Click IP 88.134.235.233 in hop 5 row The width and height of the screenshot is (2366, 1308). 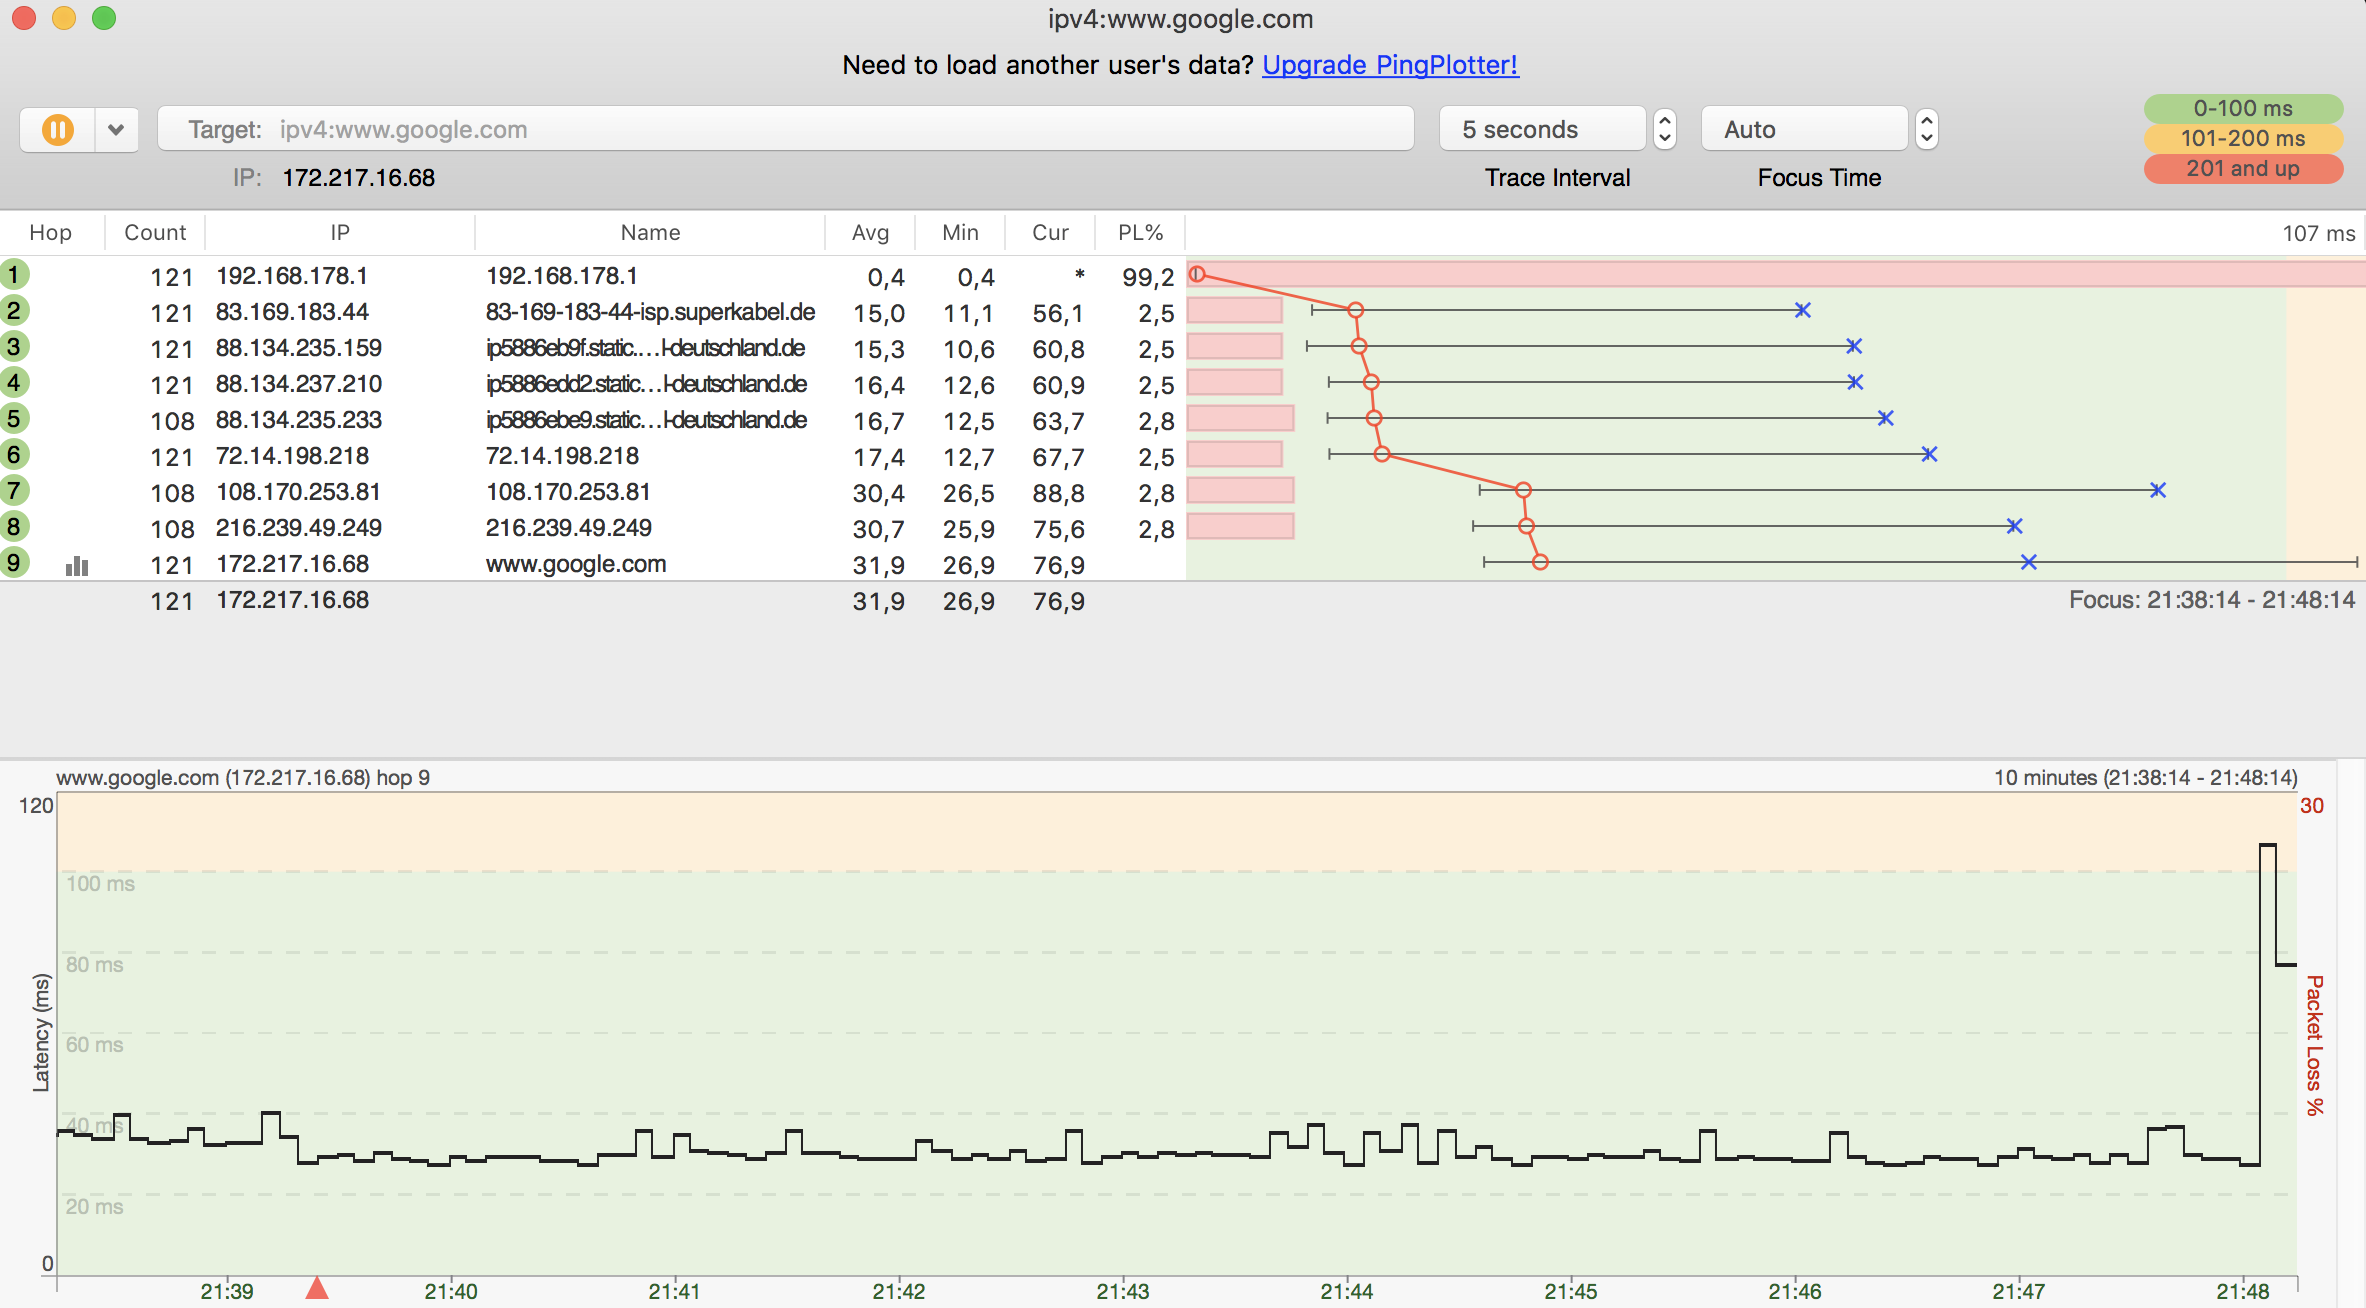[x=298, y=420]
